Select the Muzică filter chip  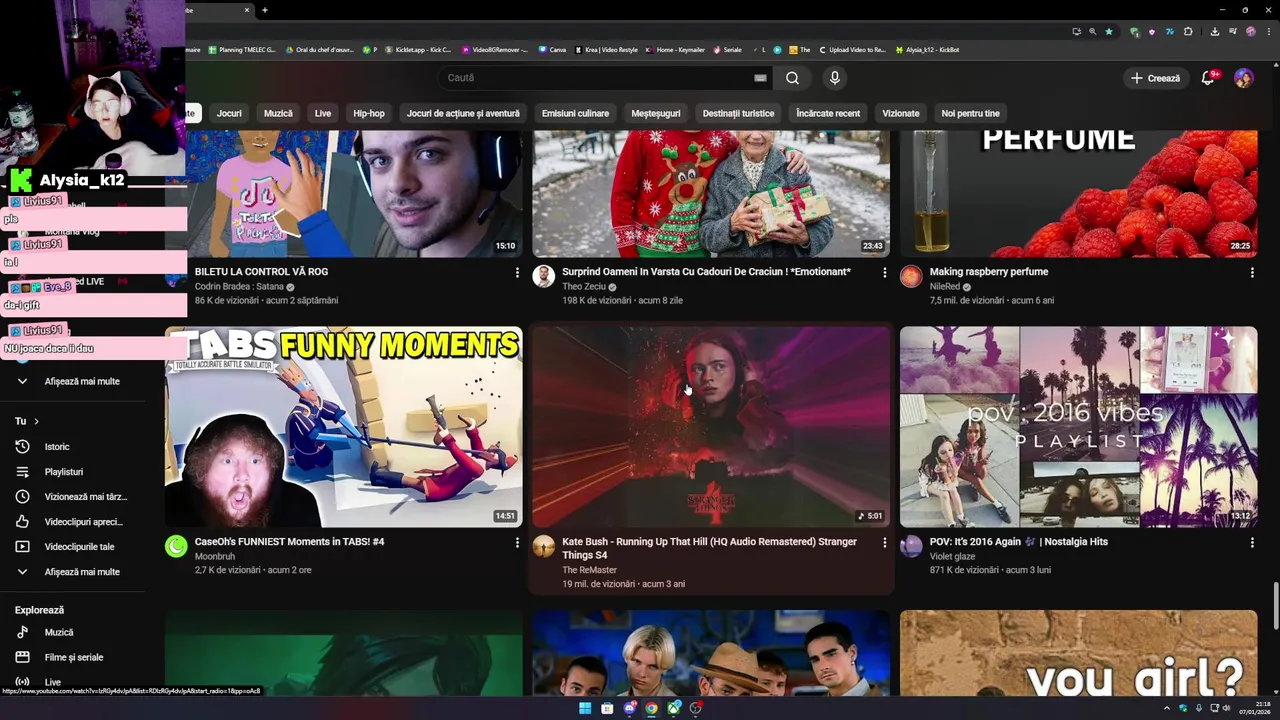coord(278,113)
